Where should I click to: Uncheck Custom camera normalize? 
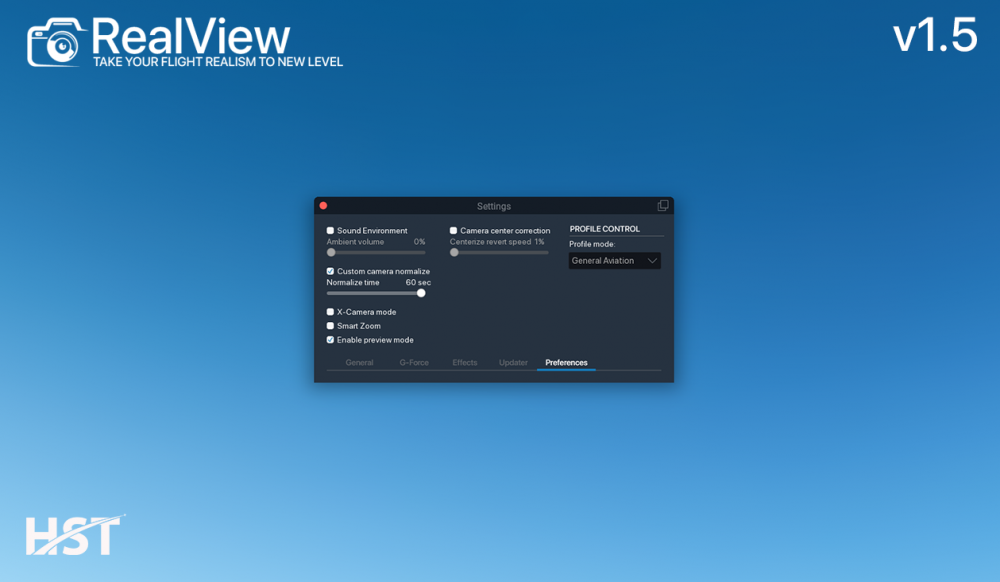point(330,272)
